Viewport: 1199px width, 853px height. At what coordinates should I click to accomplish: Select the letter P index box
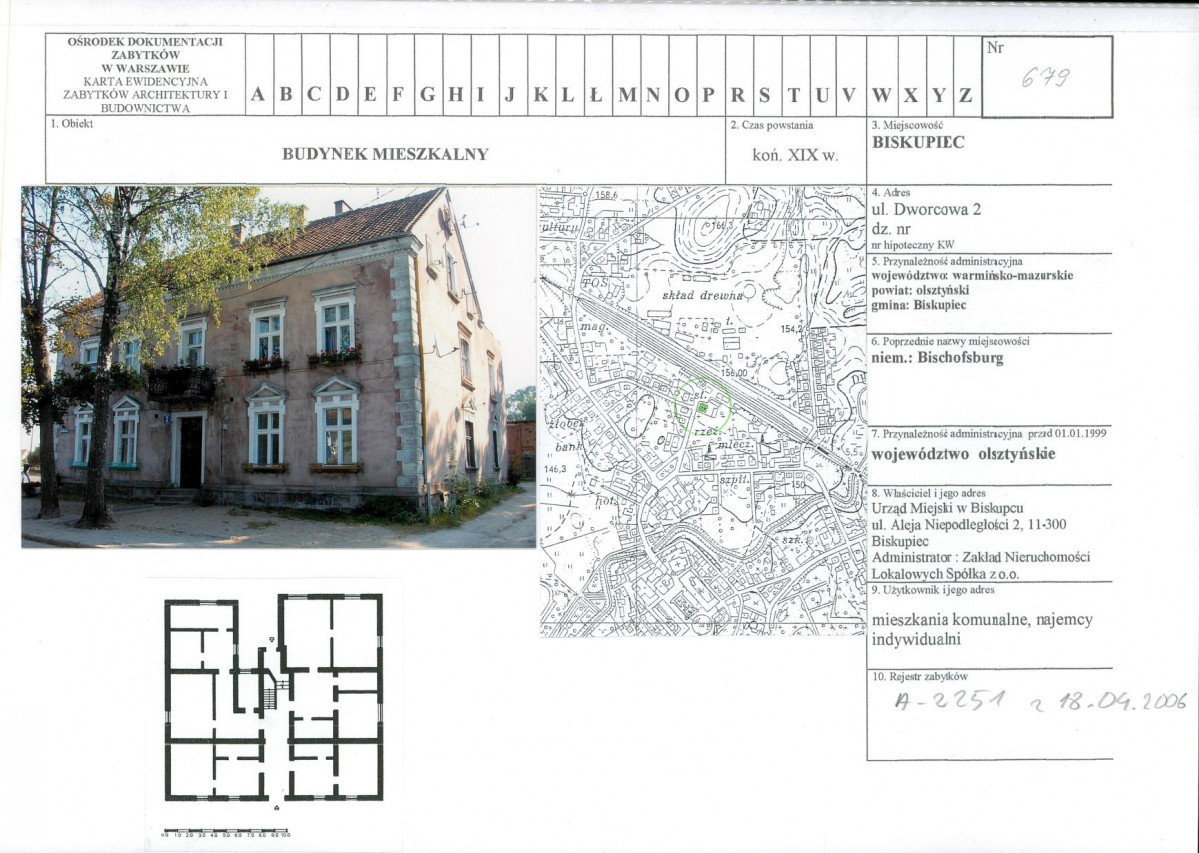711,75
